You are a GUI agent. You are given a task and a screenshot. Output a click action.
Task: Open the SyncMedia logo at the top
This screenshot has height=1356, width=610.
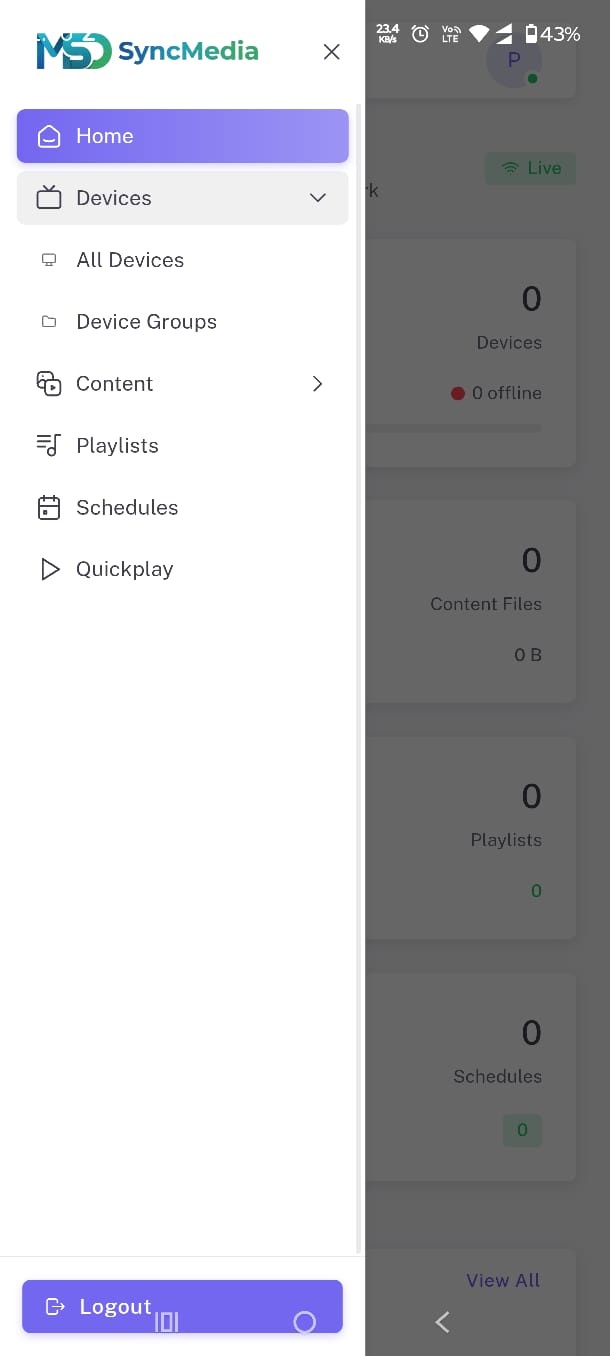146,50
